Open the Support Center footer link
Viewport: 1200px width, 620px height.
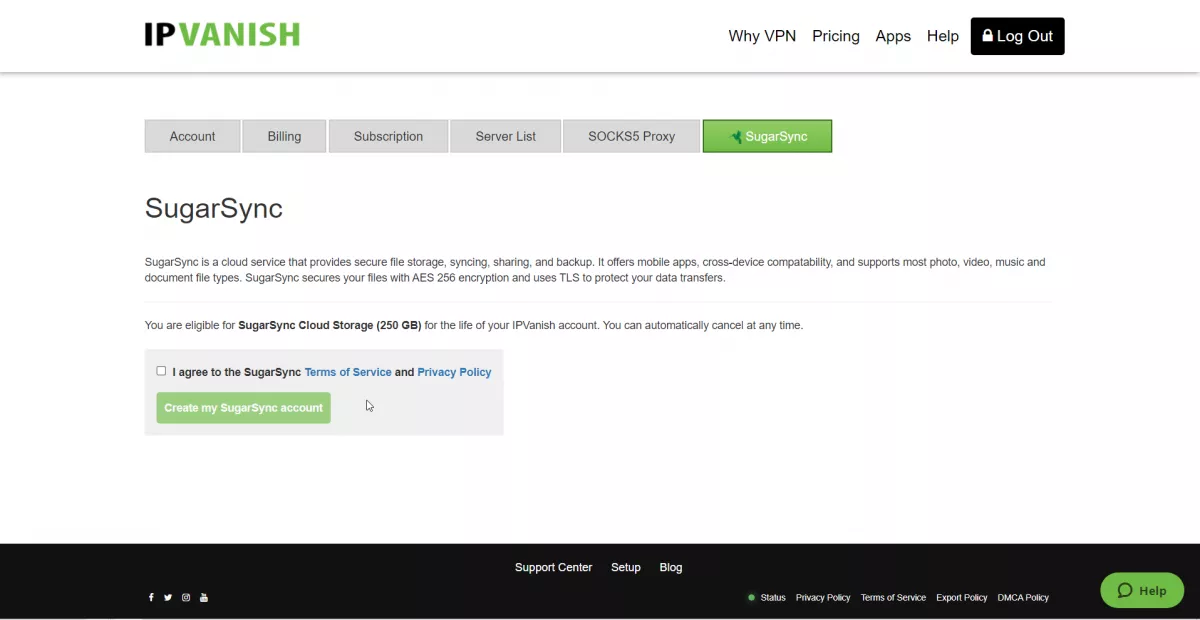tap(553, 567)
